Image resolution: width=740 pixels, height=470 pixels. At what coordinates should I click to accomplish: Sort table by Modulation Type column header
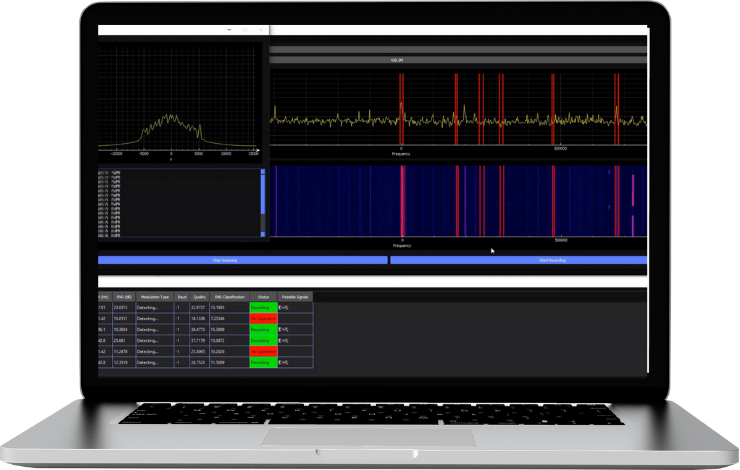pos(154,297)
